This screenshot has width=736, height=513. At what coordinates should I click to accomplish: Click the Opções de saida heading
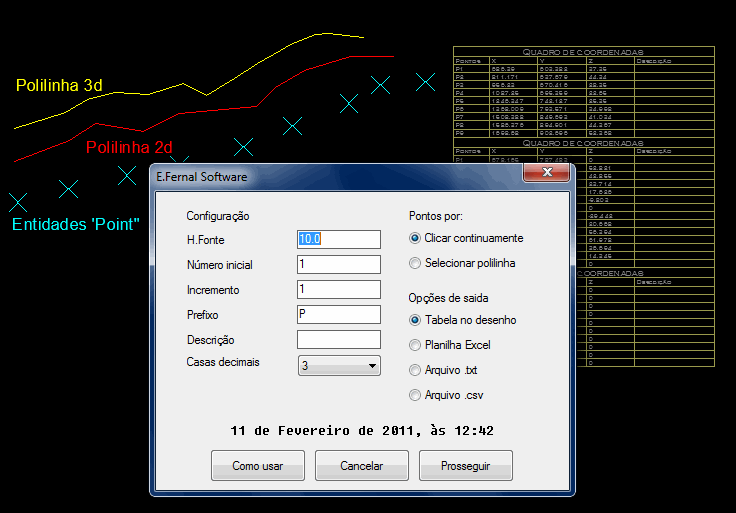(x=448, y=298)
